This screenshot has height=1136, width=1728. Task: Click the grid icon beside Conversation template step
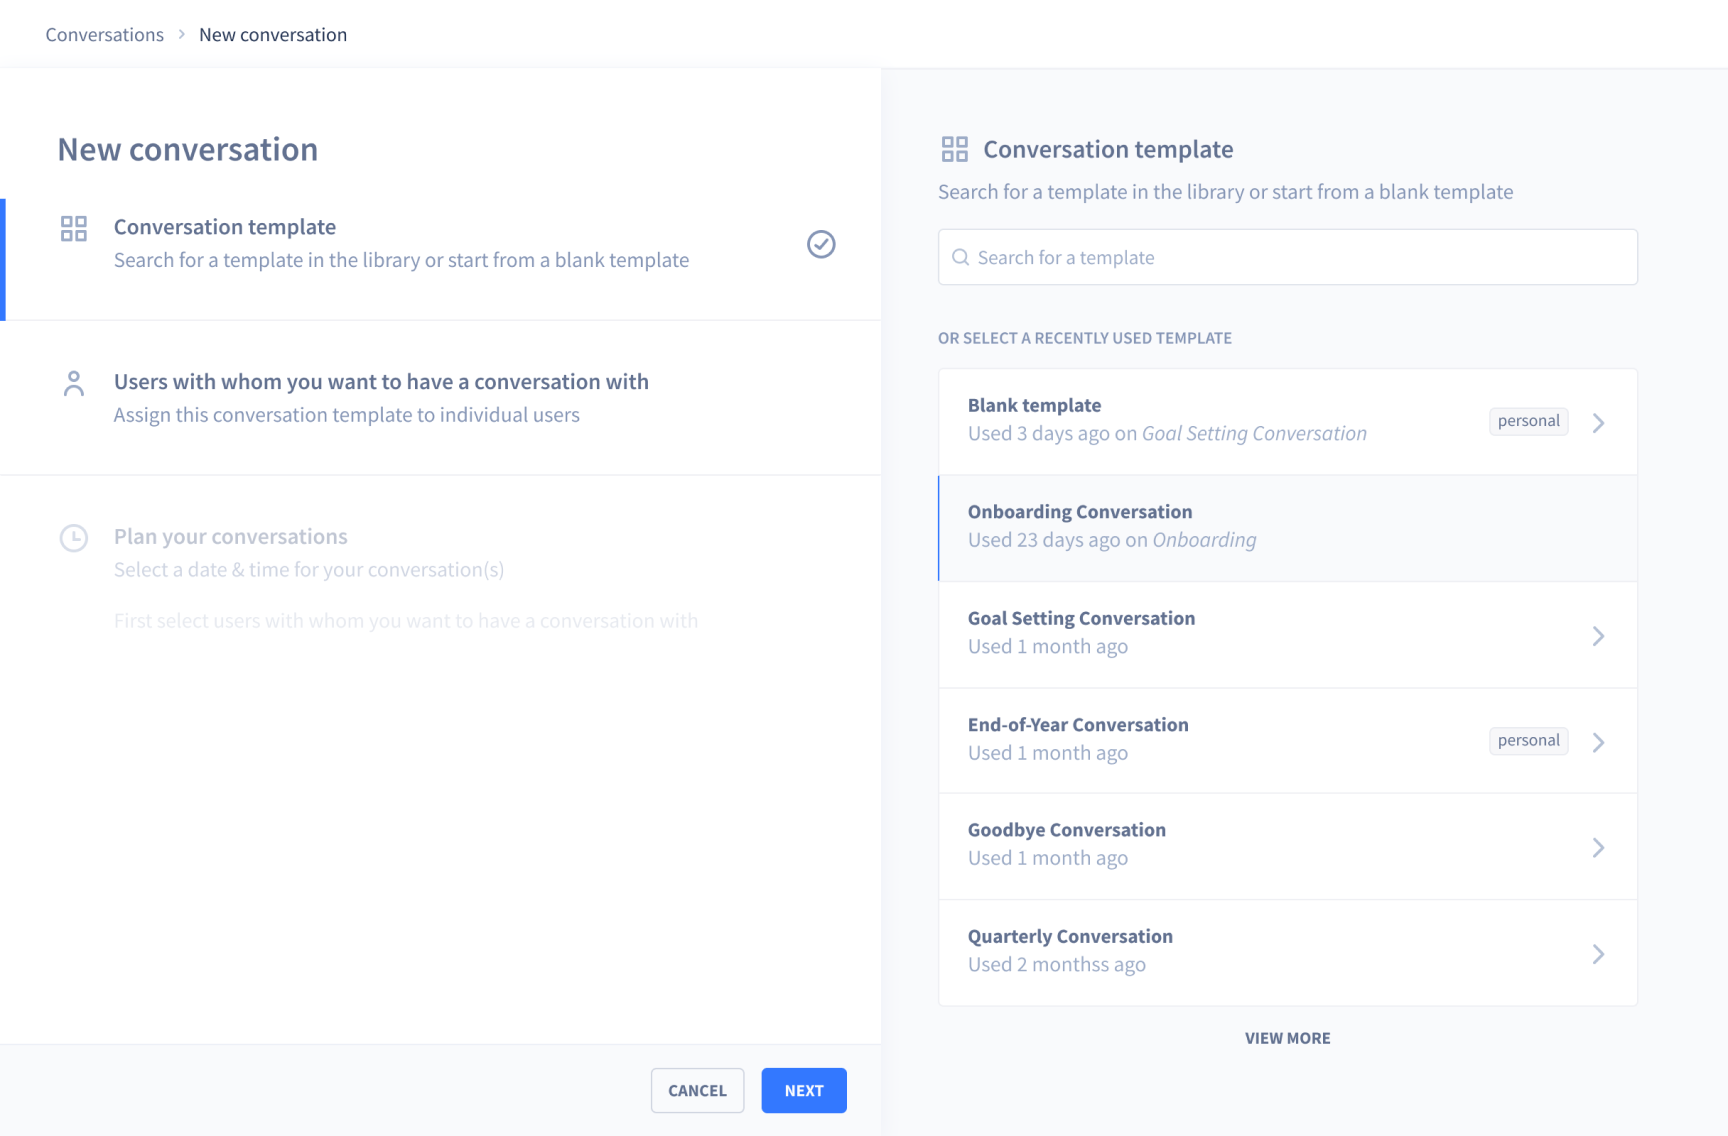tap(74, 229)
